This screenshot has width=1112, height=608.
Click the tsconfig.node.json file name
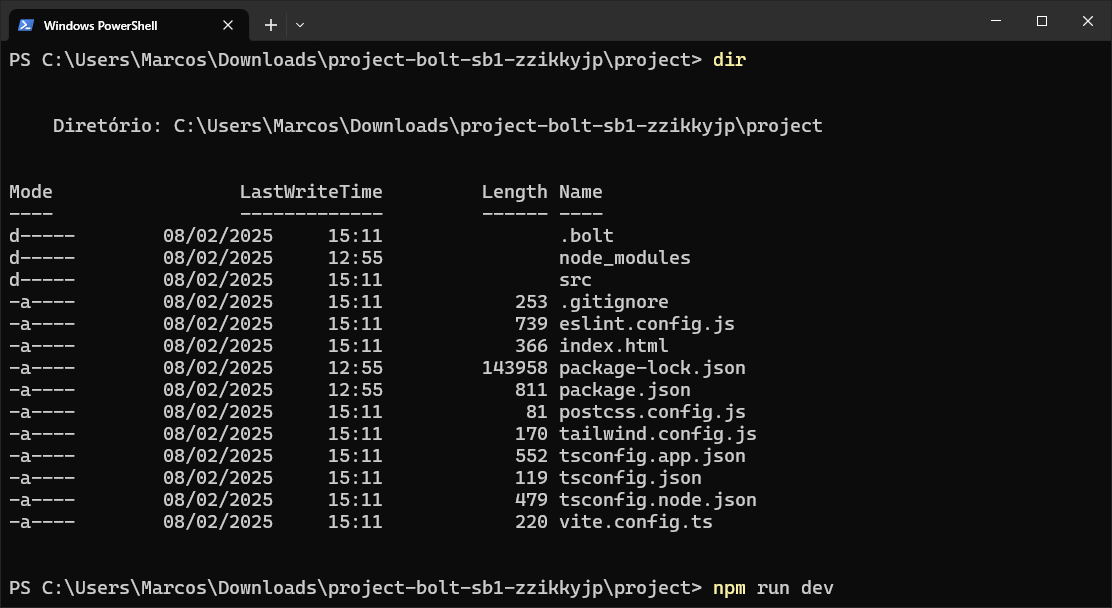(x=657, y=499)
